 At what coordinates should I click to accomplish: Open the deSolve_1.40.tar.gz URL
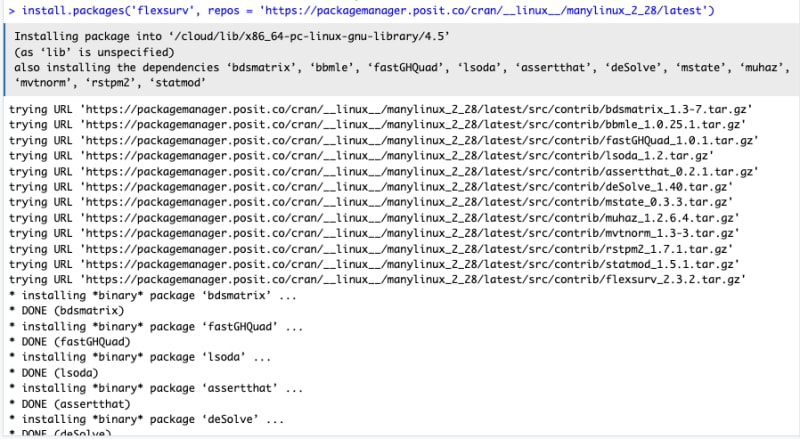click(x=409, y=187)
